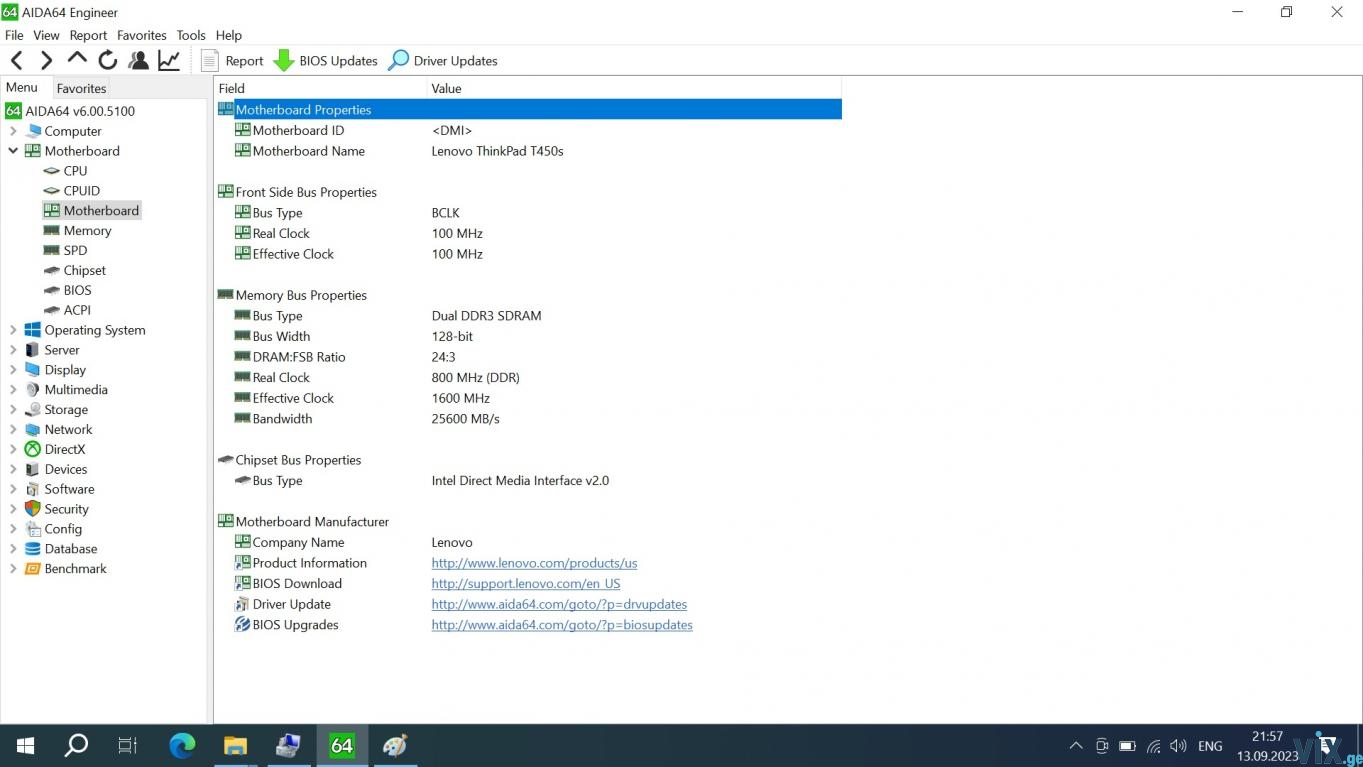Open the volume control in tray
1363x767 pixels.
click(x=1178, y=746)
